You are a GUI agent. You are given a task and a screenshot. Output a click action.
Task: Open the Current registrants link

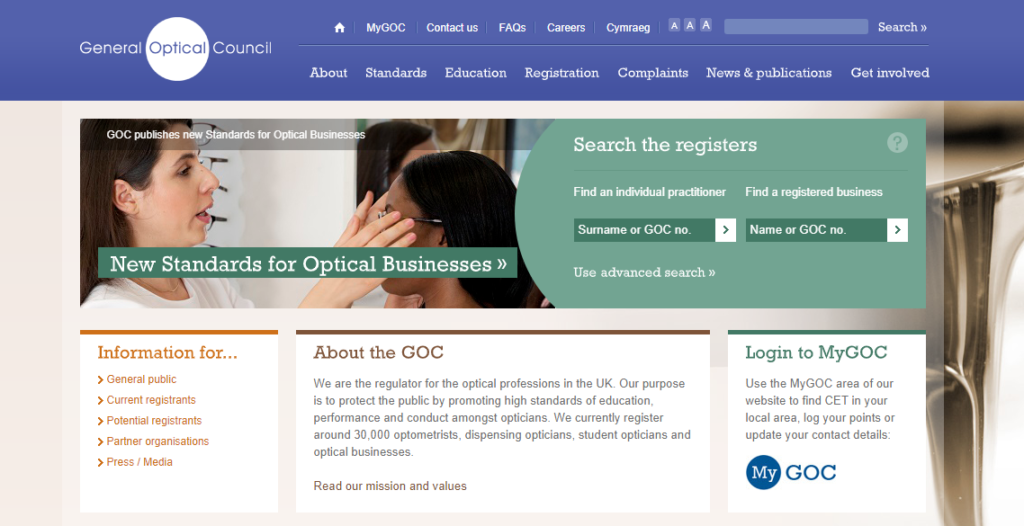(151, 400)
